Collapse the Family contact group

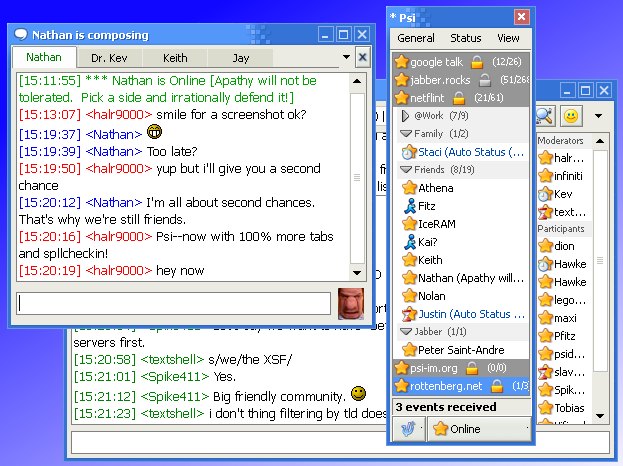point(406,133)
